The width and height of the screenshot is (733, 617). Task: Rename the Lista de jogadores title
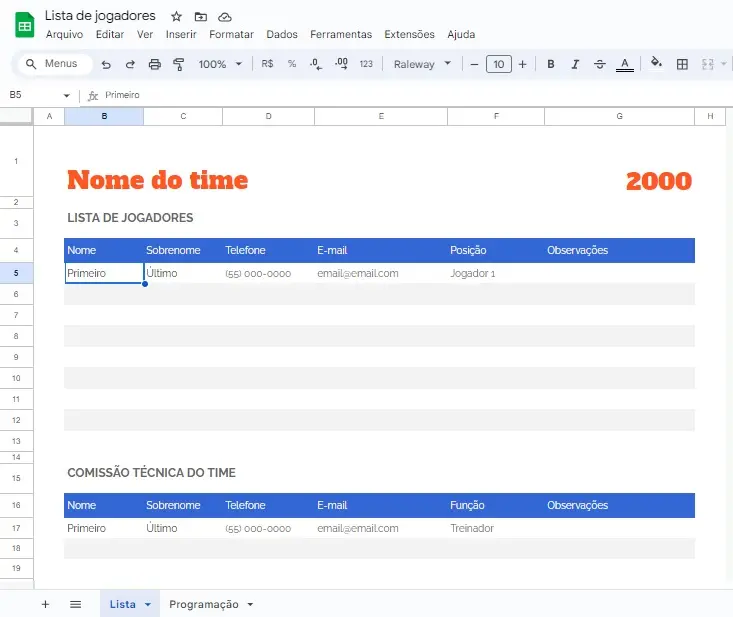click(100, 16)
